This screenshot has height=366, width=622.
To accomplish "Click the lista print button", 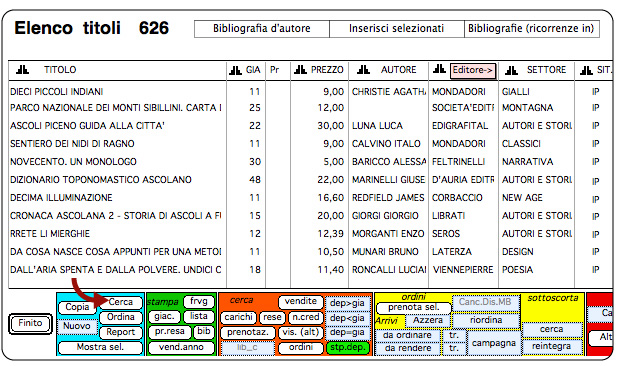I will tap(199, 316).
